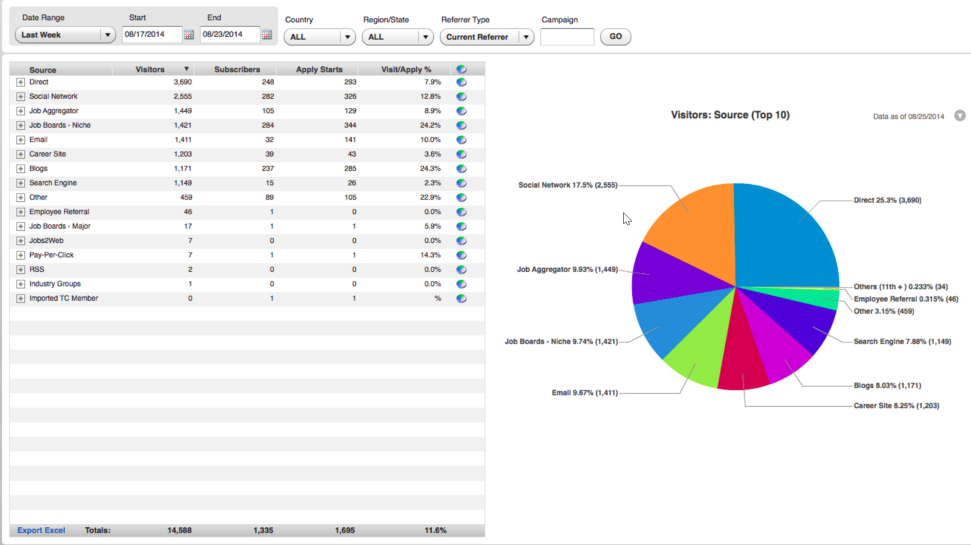Sort by the Visitors column header

pyautogui.click(x=150, y=69)
